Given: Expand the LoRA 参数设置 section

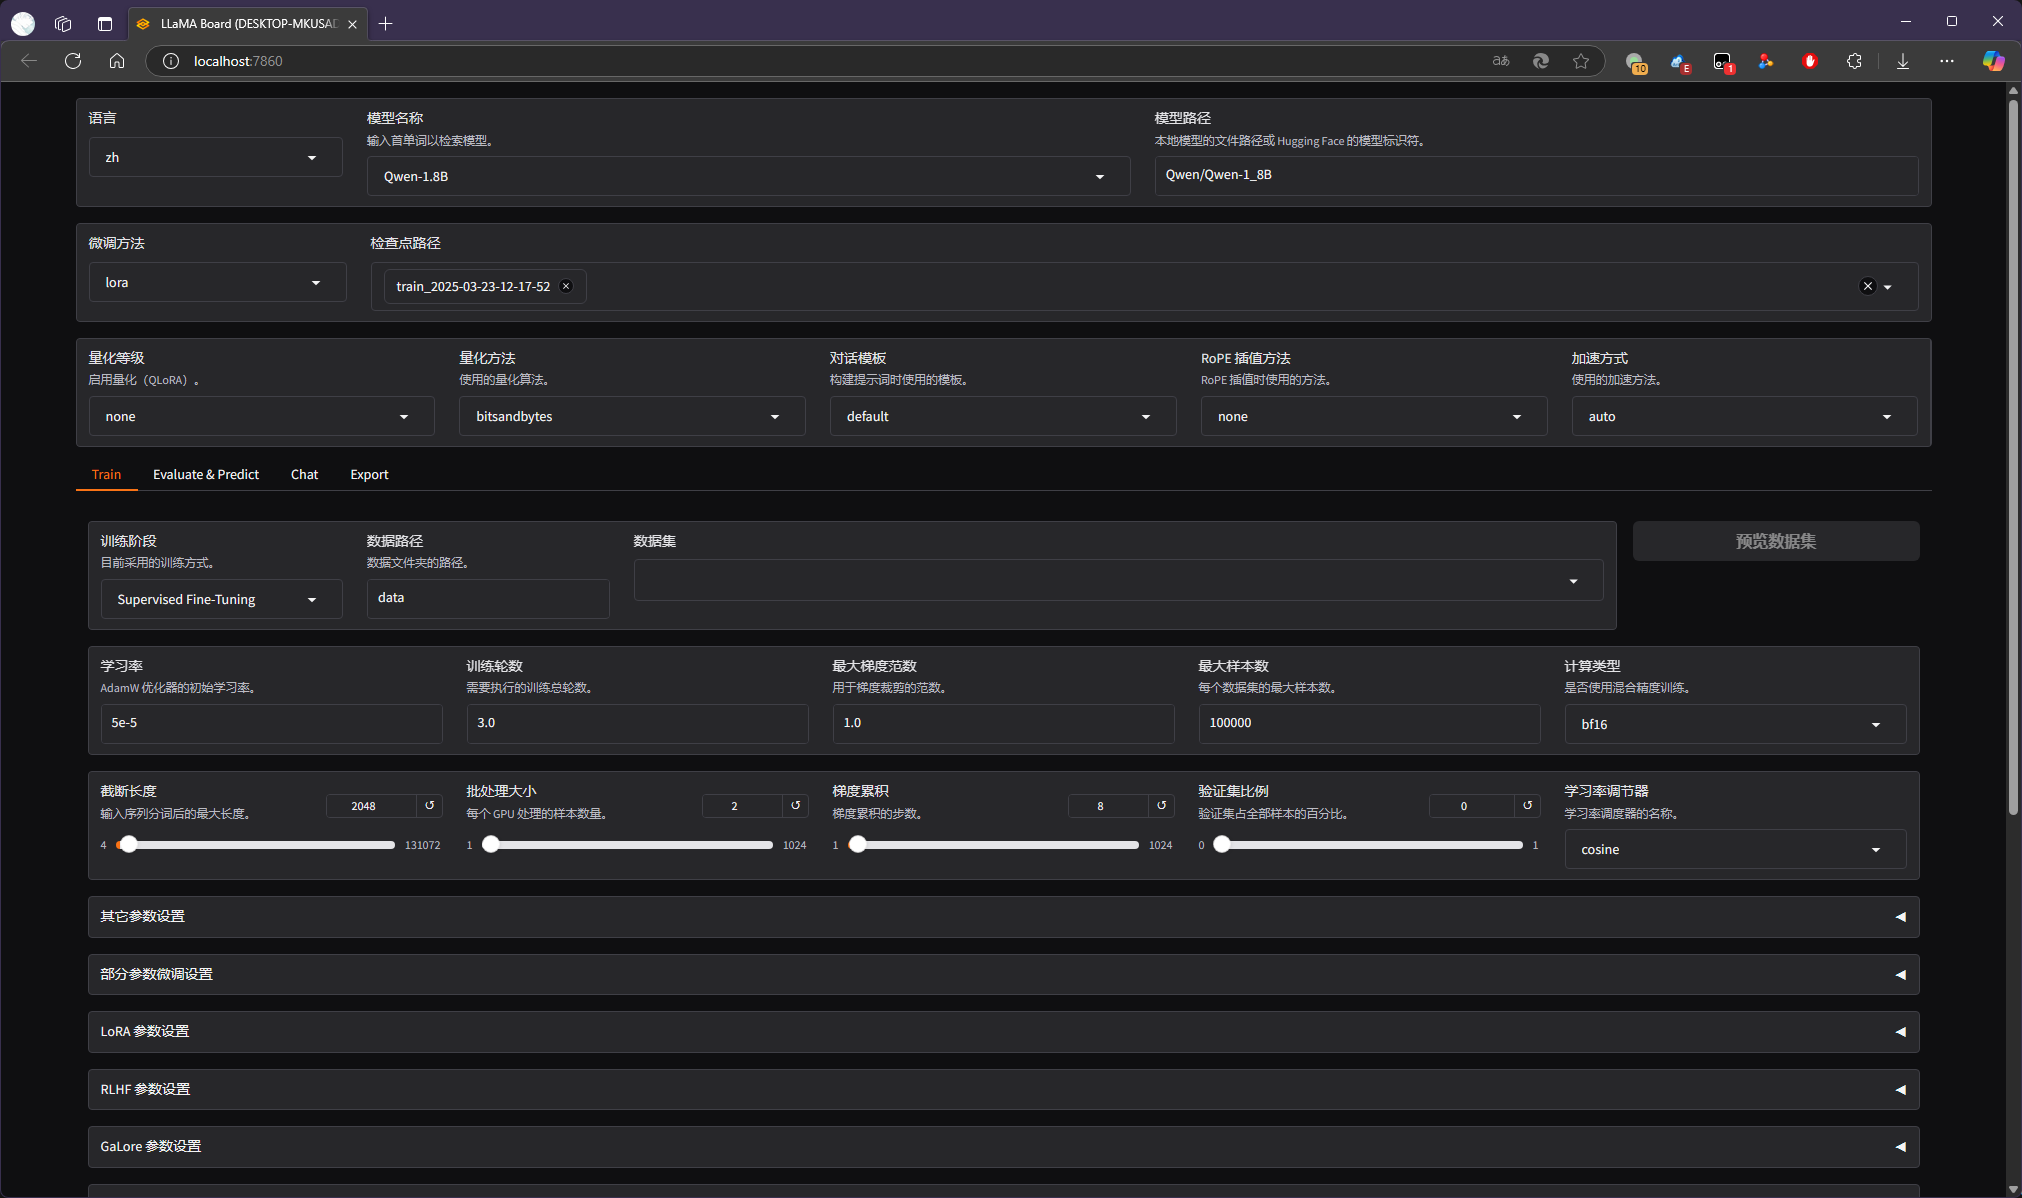Looking at the screenshot, I should pyautogui.click(x=1003, y=1031).
